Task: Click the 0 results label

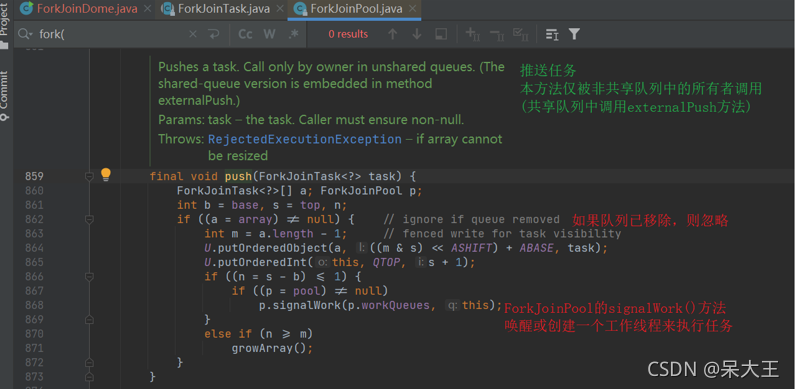Action: [348, 34]
